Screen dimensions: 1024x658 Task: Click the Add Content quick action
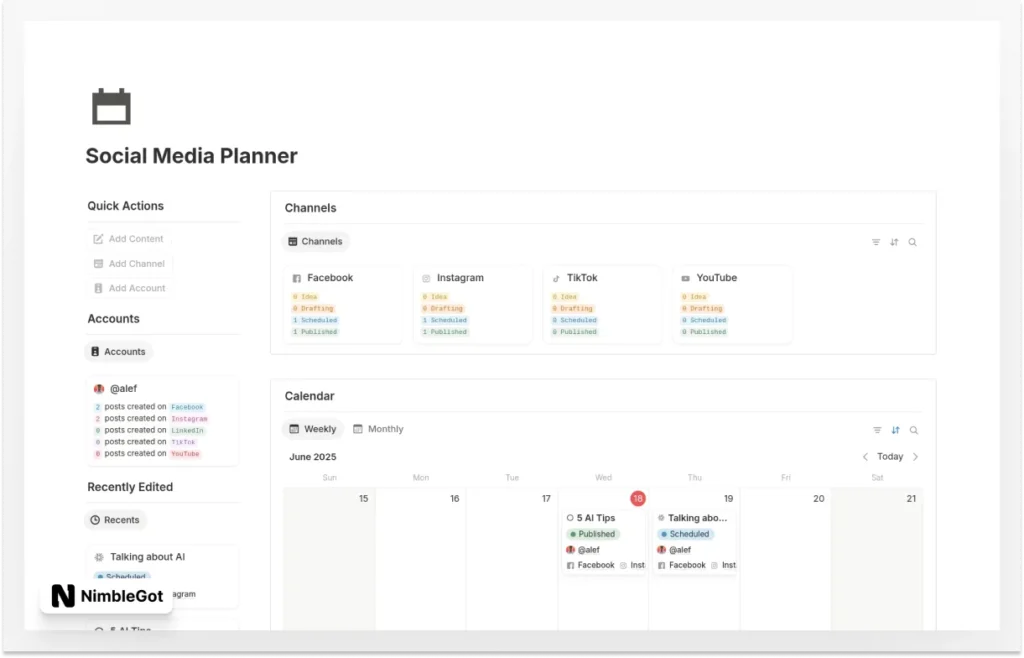tap(128, 238)
